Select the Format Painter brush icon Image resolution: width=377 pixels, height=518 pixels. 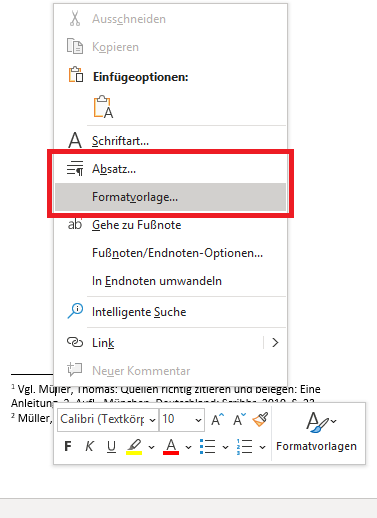pos(260,419)
